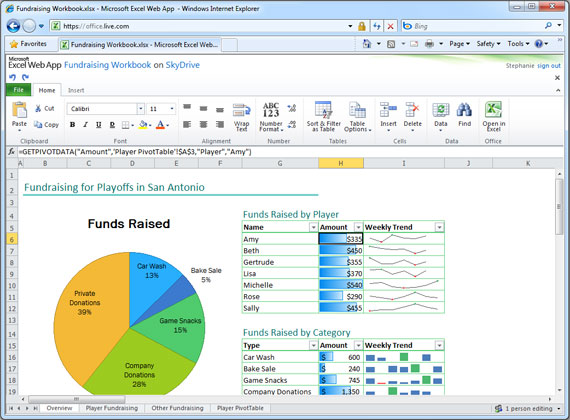Switch to the Insert ribbon tab
Image resolution: width=570 pixels, height=420 pixels.
[x=76, y=90]
